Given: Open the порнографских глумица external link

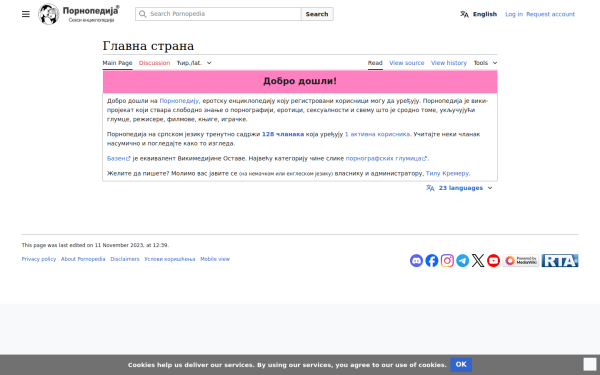Looking at the screenshot, I should click(386, 158).
